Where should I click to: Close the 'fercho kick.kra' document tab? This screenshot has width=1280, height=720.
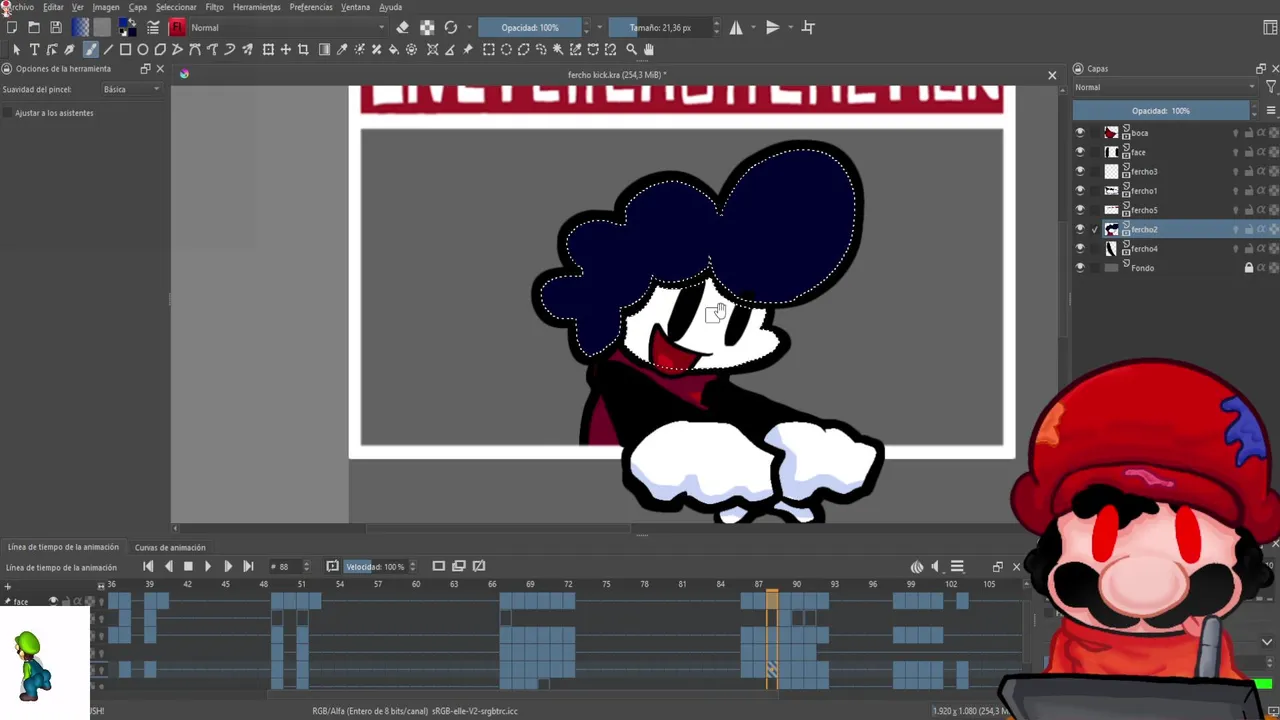1052,75
